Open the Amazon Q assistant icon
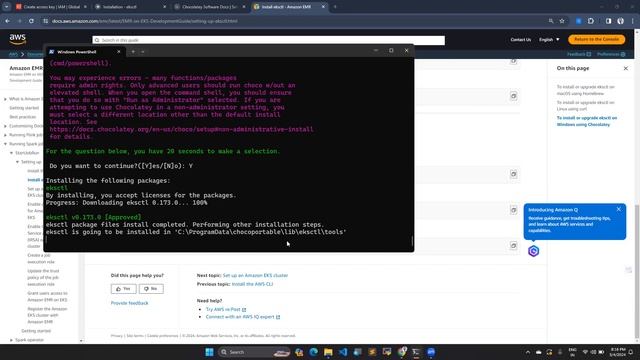Viewport: 640px width, 360px height. pyautogui.click(x=533, y=251)
